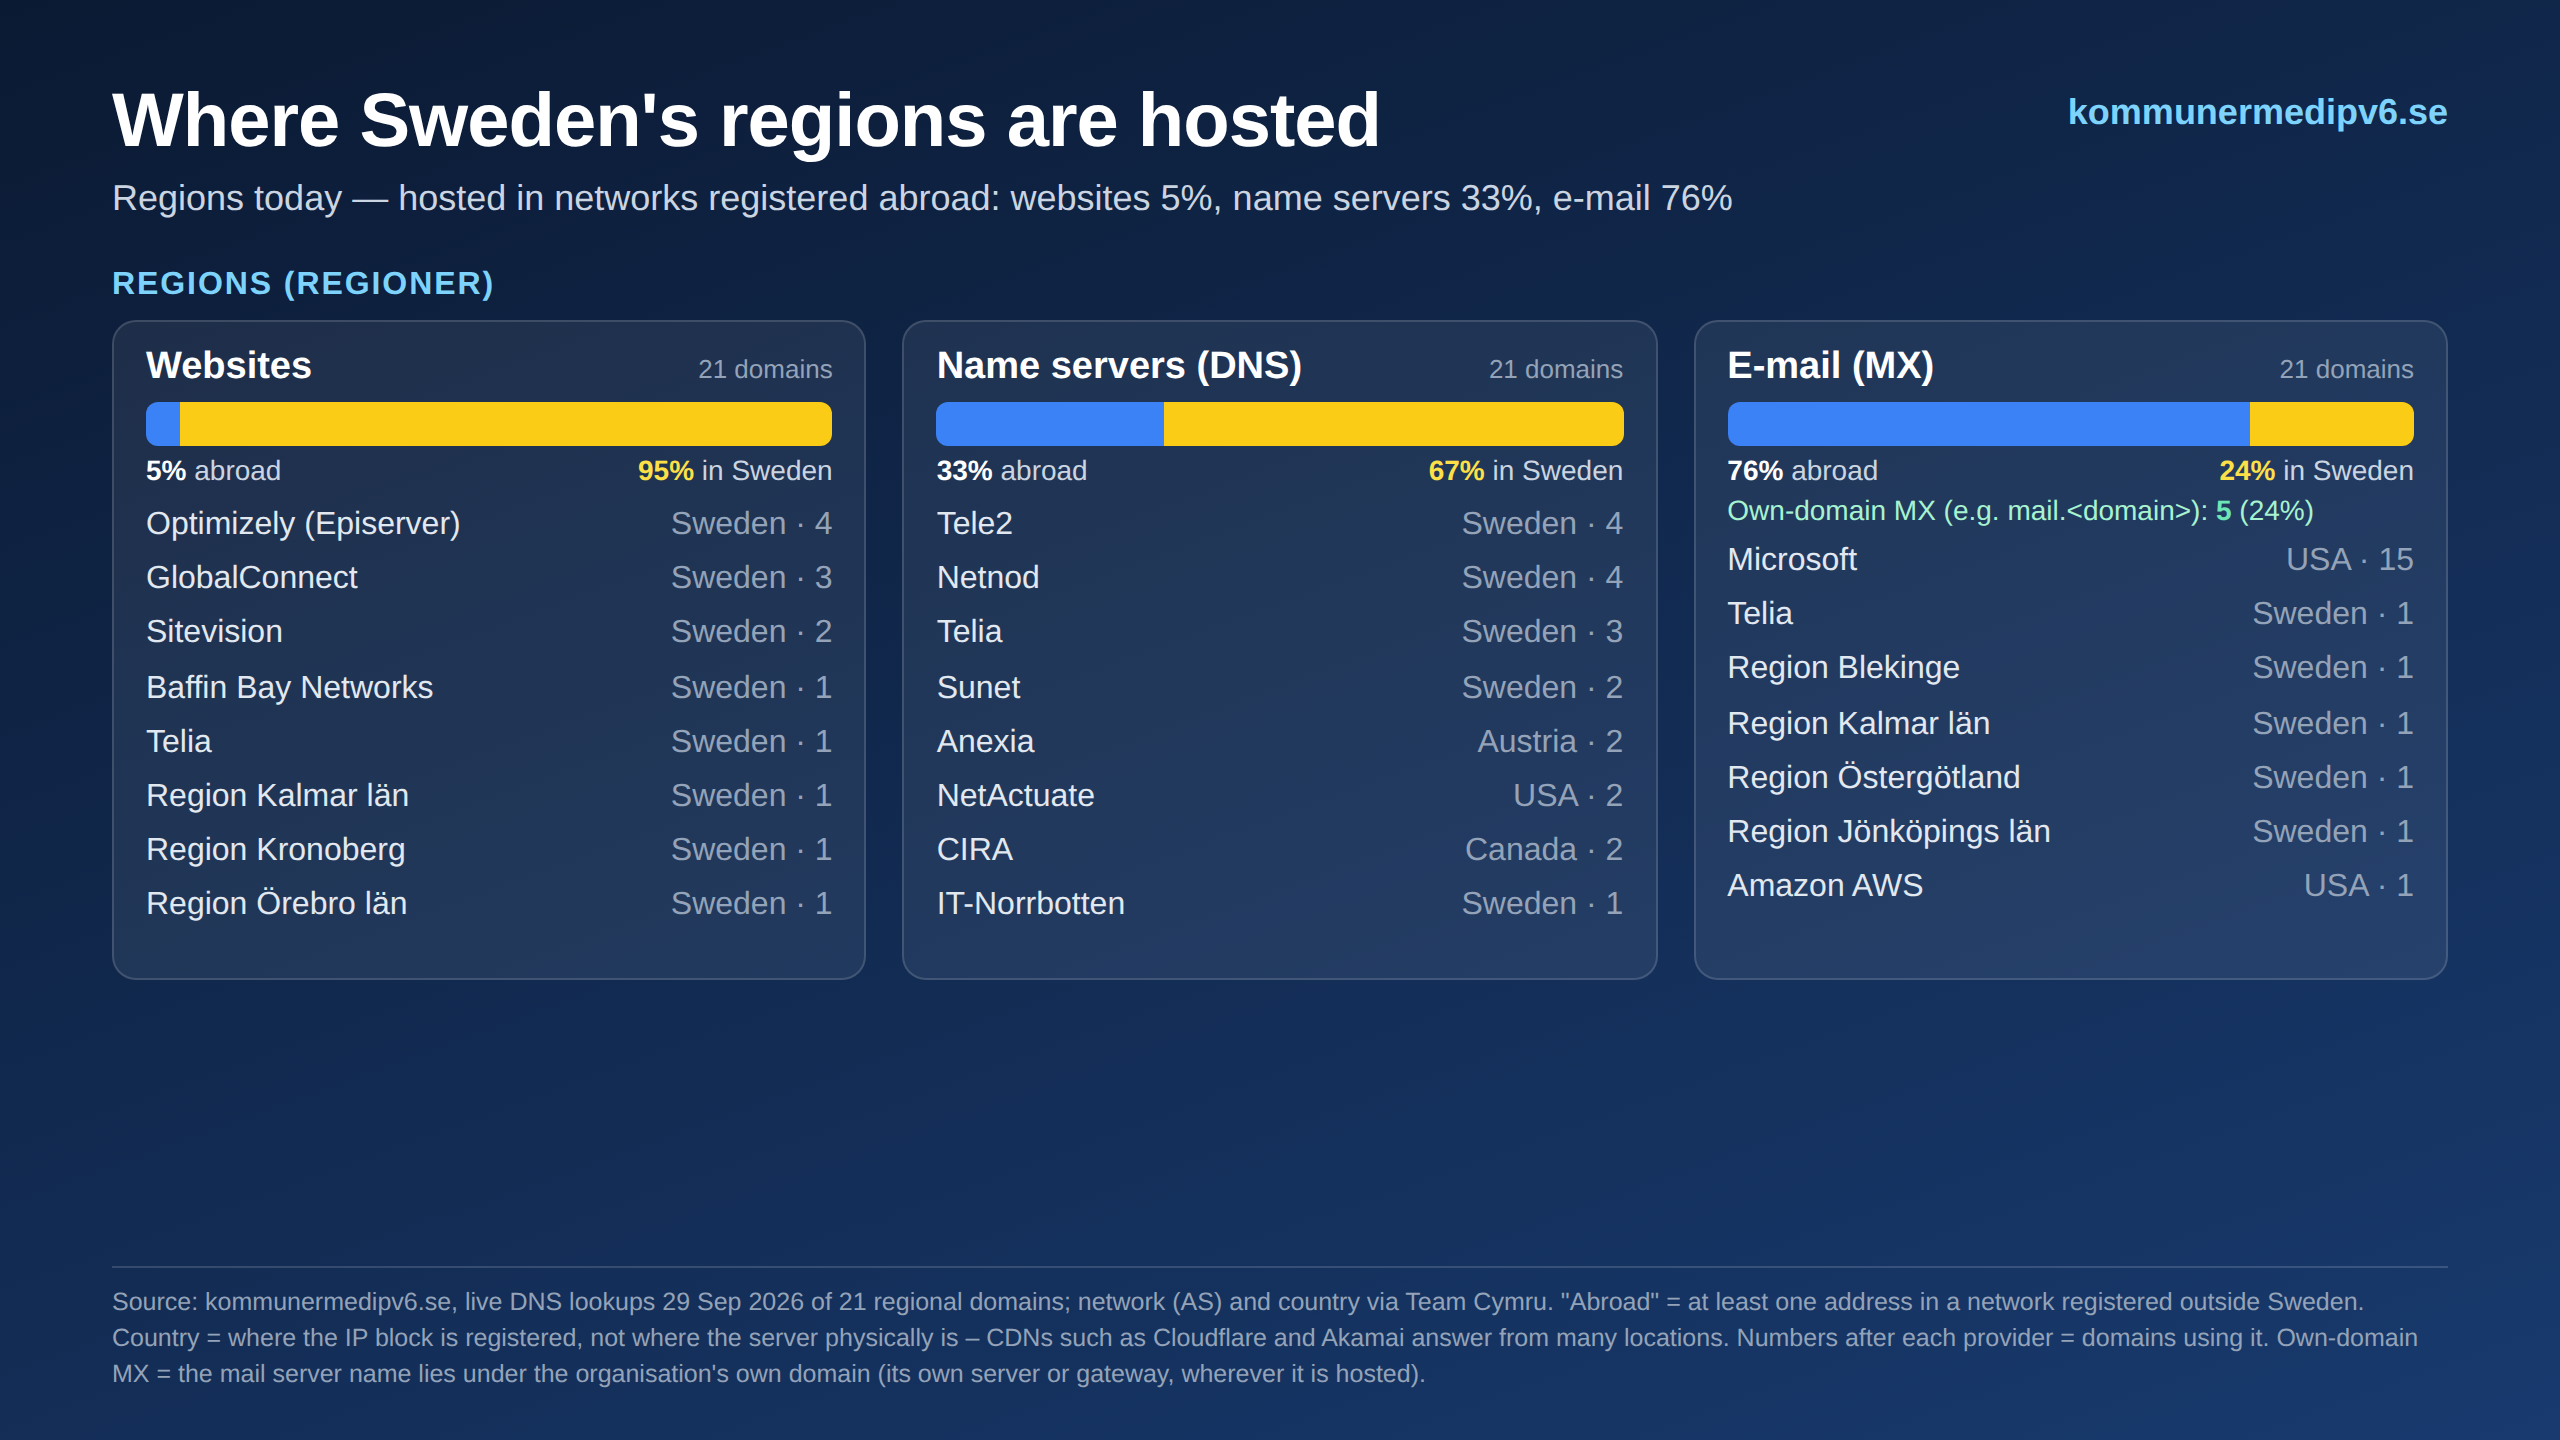Select the CIRA row
Screen dimensions: 2560x1440
point(1280,849)
